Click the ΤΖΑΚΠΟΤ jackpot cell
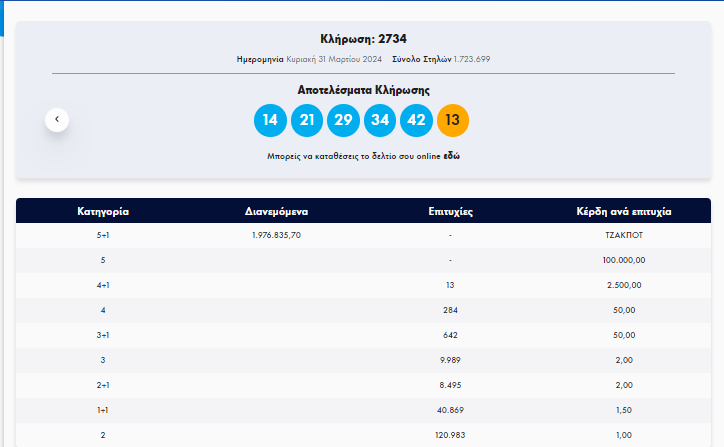This screenshot has height=447, width=724. (624, 235)
